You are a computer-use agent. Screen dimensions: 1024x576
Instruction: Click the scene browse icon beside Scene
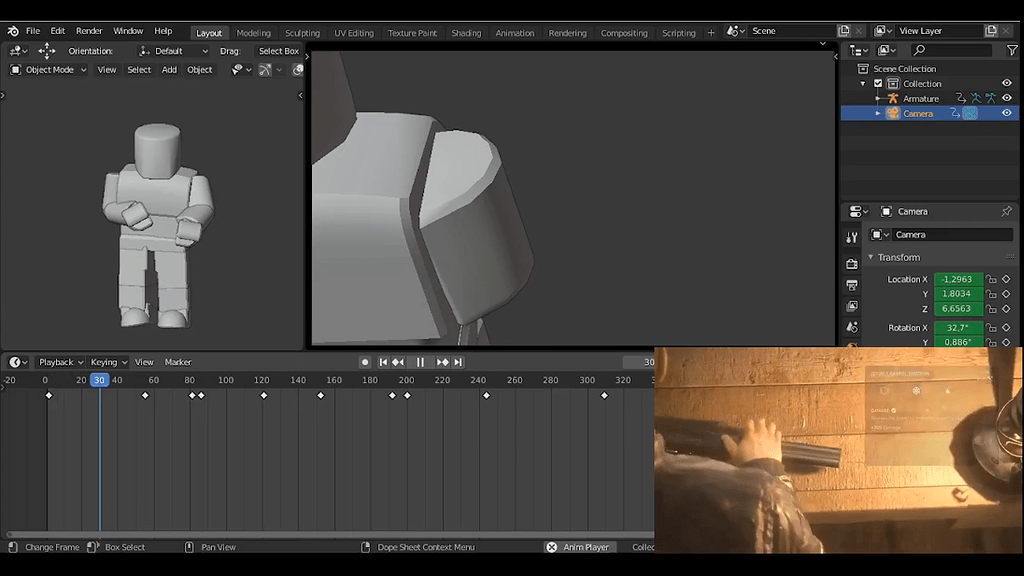tap(735, 31)
